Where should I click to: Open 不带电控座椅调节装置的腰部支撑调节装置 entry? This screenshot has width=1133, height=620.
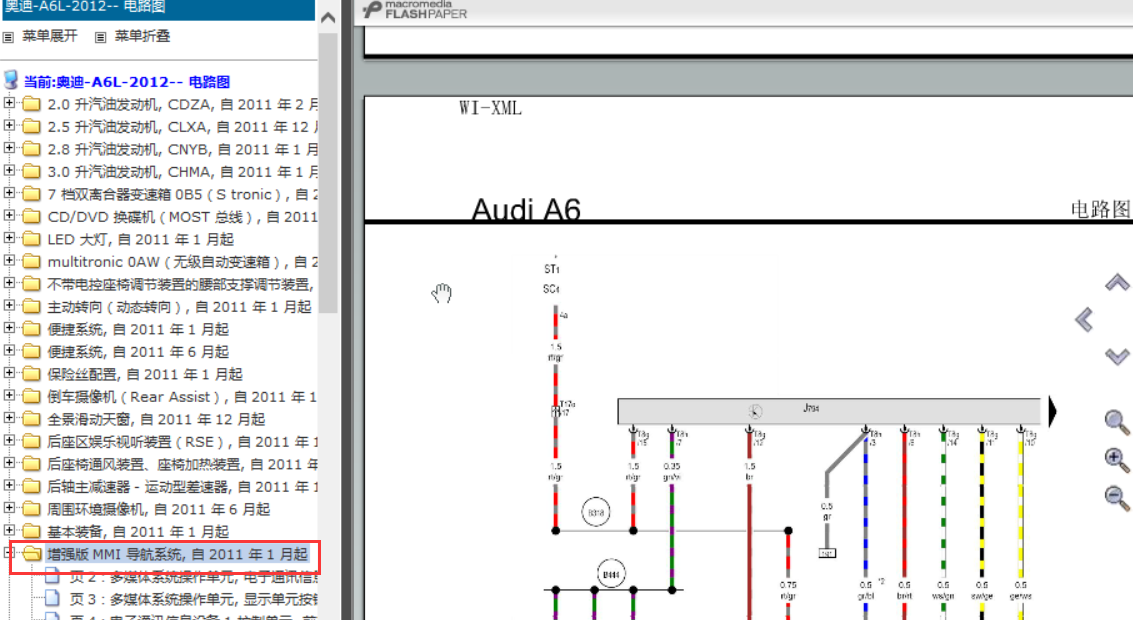182,285
